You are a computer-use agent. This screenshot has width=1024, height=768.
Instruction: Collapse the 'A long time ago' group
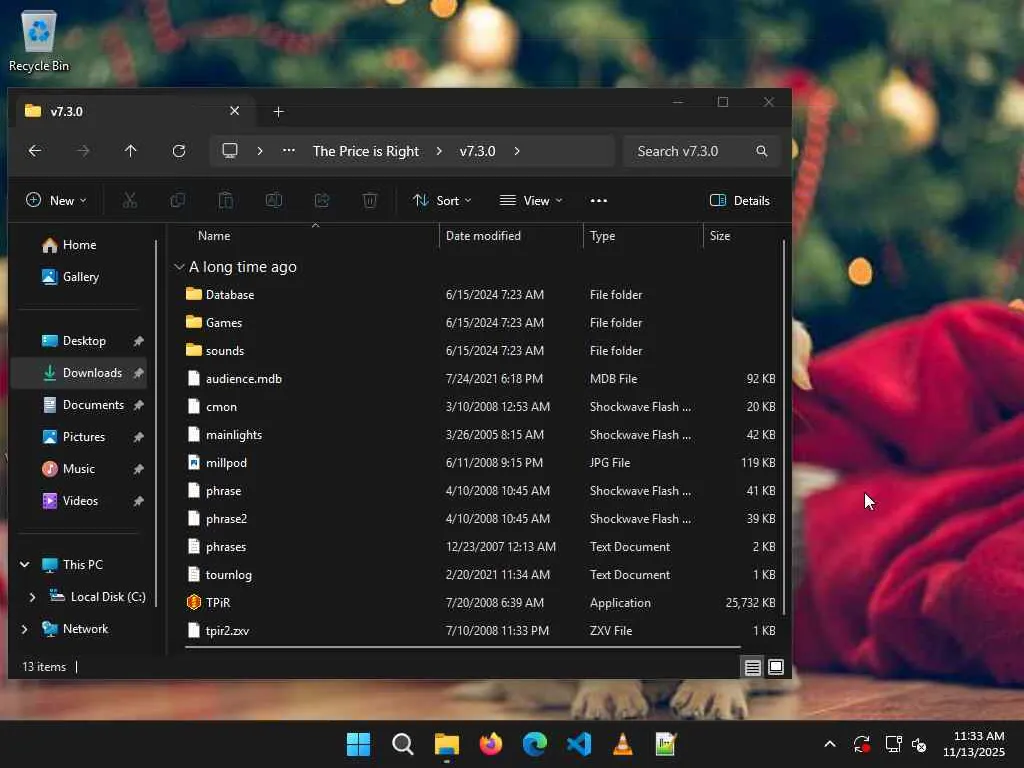[x=179, y=267]
